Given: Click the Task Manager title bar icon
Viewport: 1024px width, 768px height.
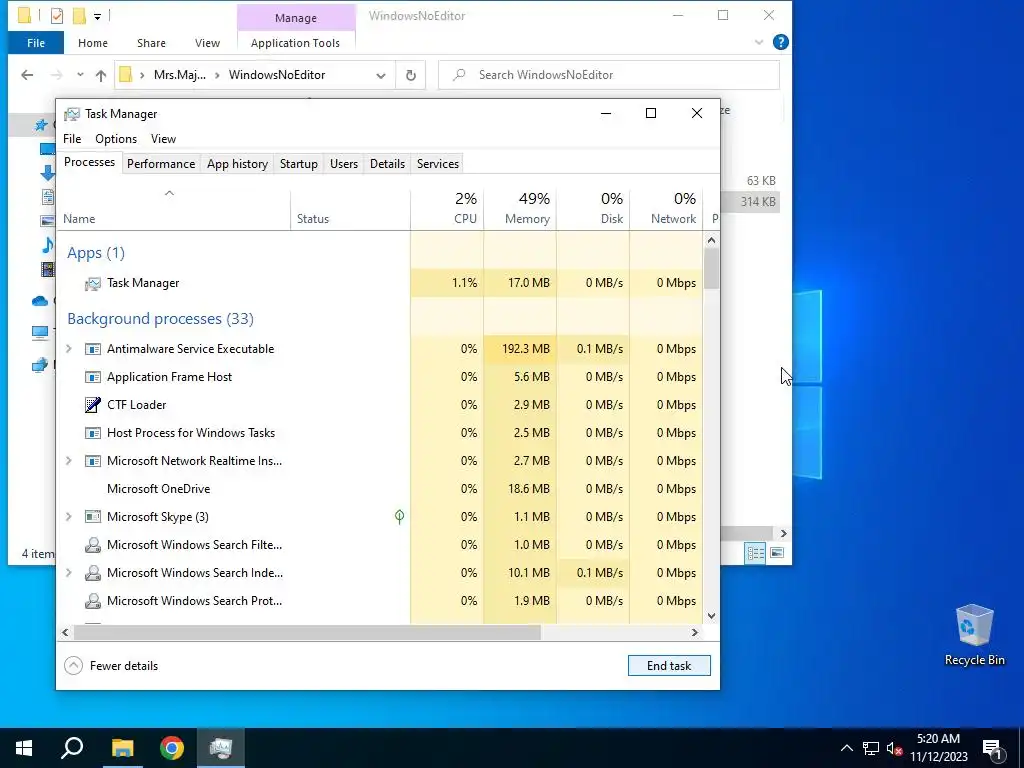Looking at the screenshot, I should [72, 114].
